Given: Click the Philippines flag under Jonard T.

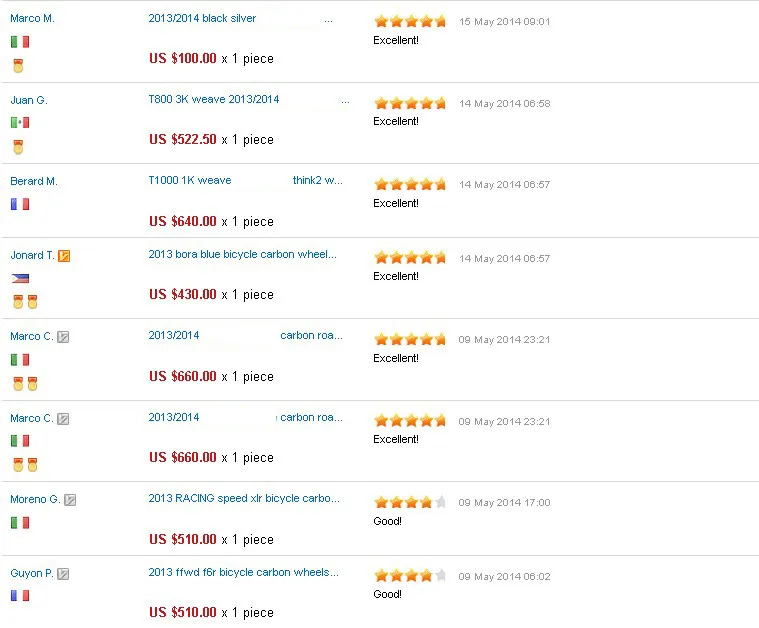Looking at the screenshot, I should click(x=20, y=278).
